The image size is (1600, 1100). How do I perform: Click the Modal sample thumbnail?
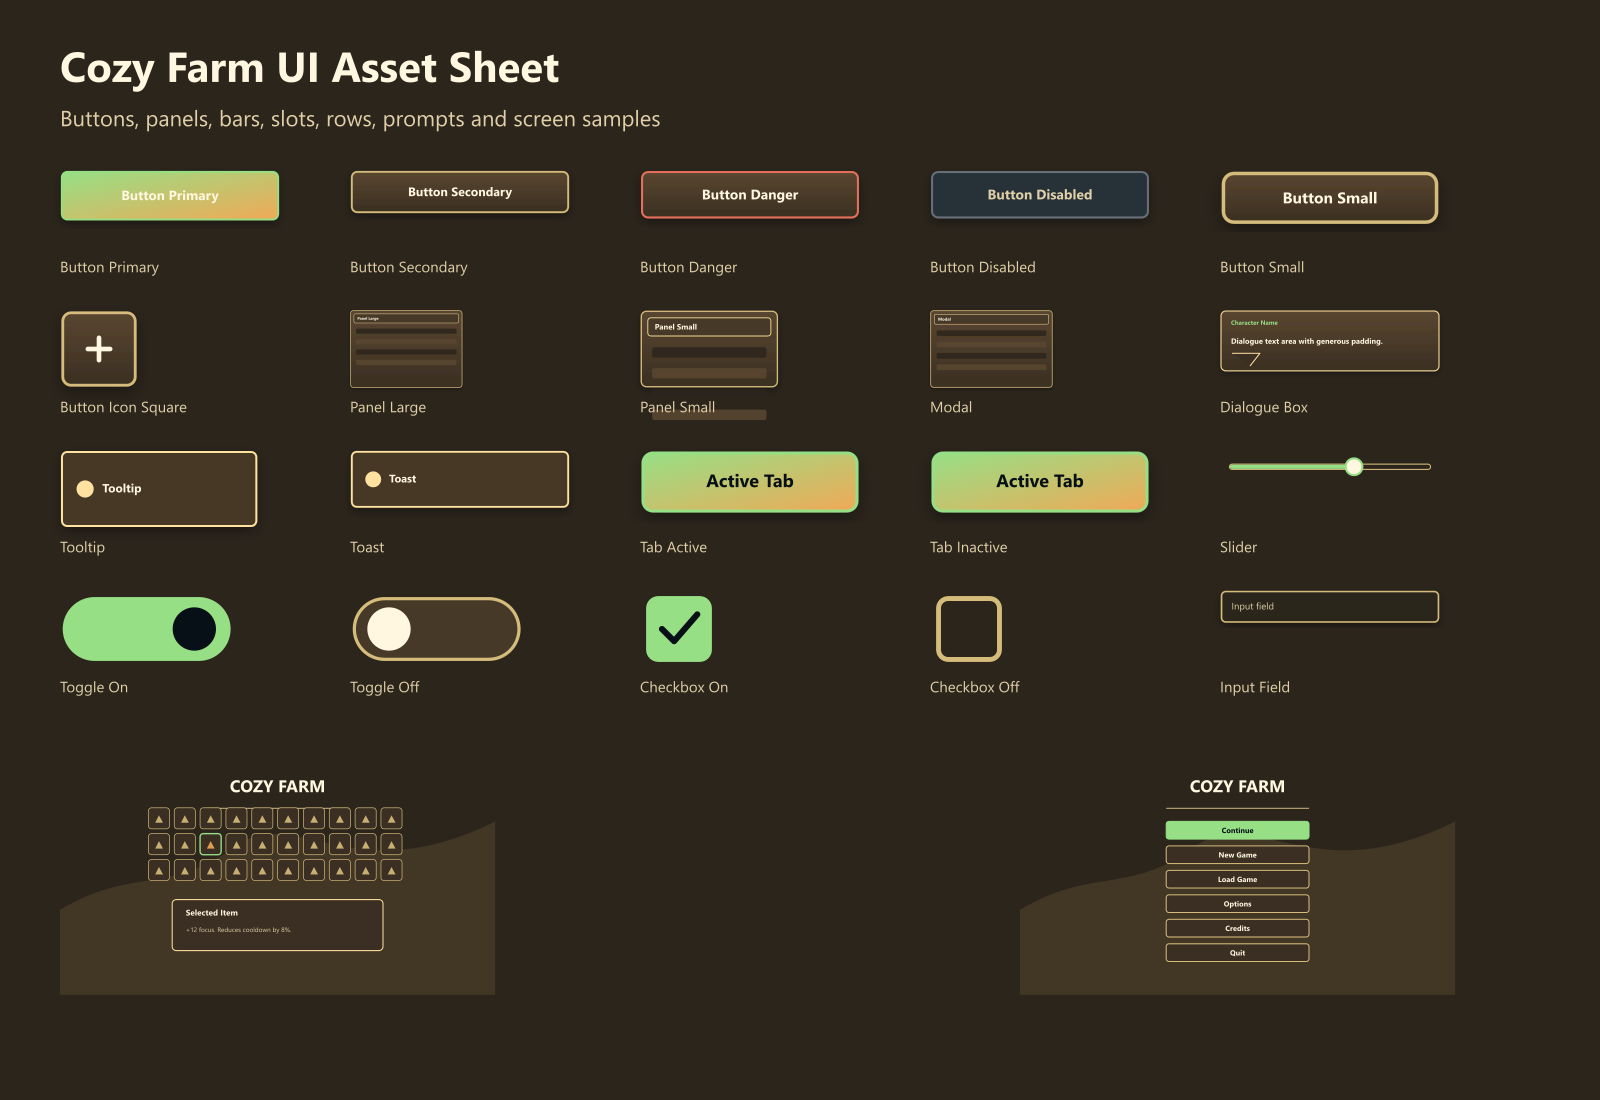[x=991, y=349]
